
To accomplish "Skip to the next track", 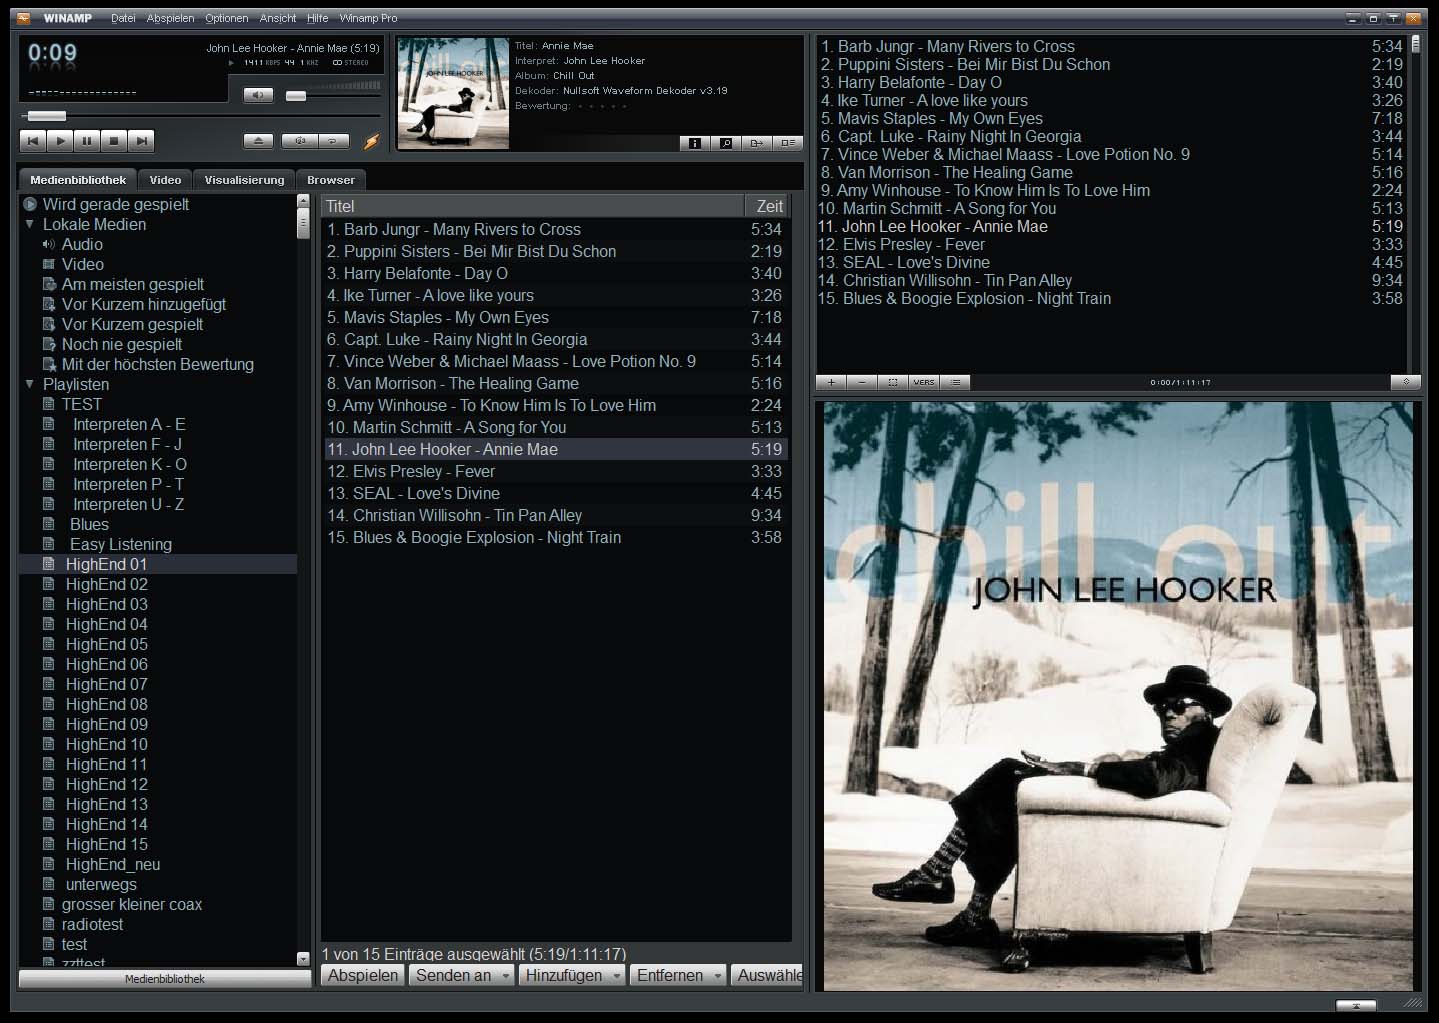I will 141,141.
